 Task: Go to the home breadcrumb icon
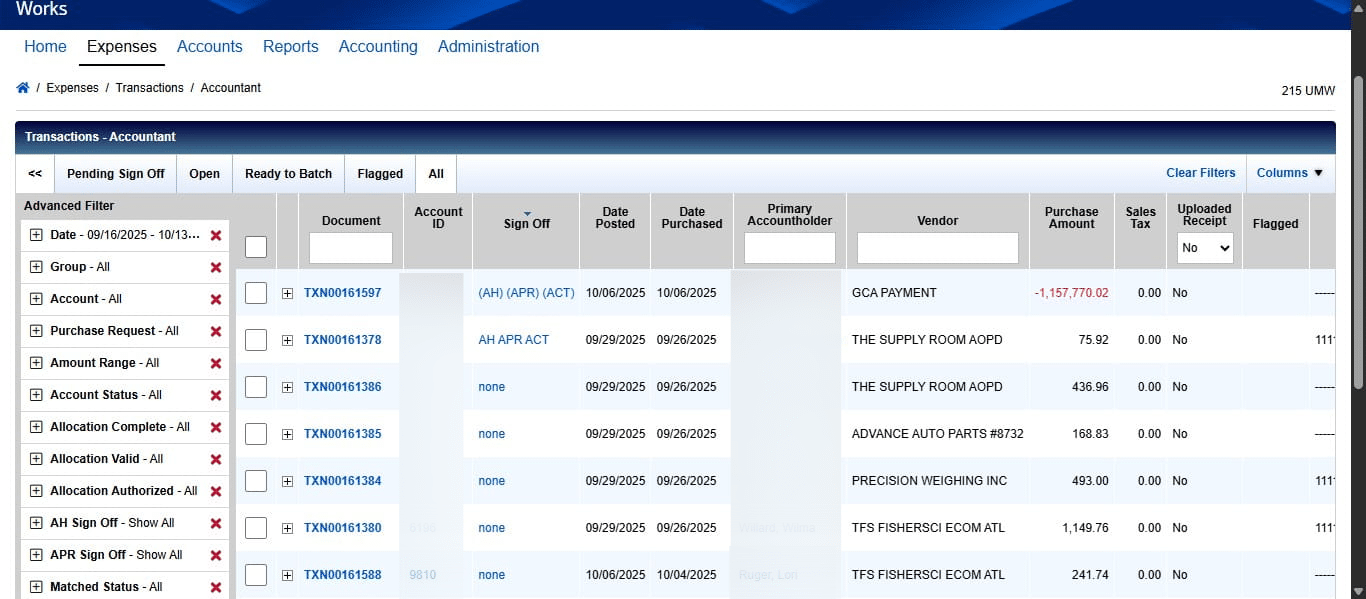coord(22,88)
